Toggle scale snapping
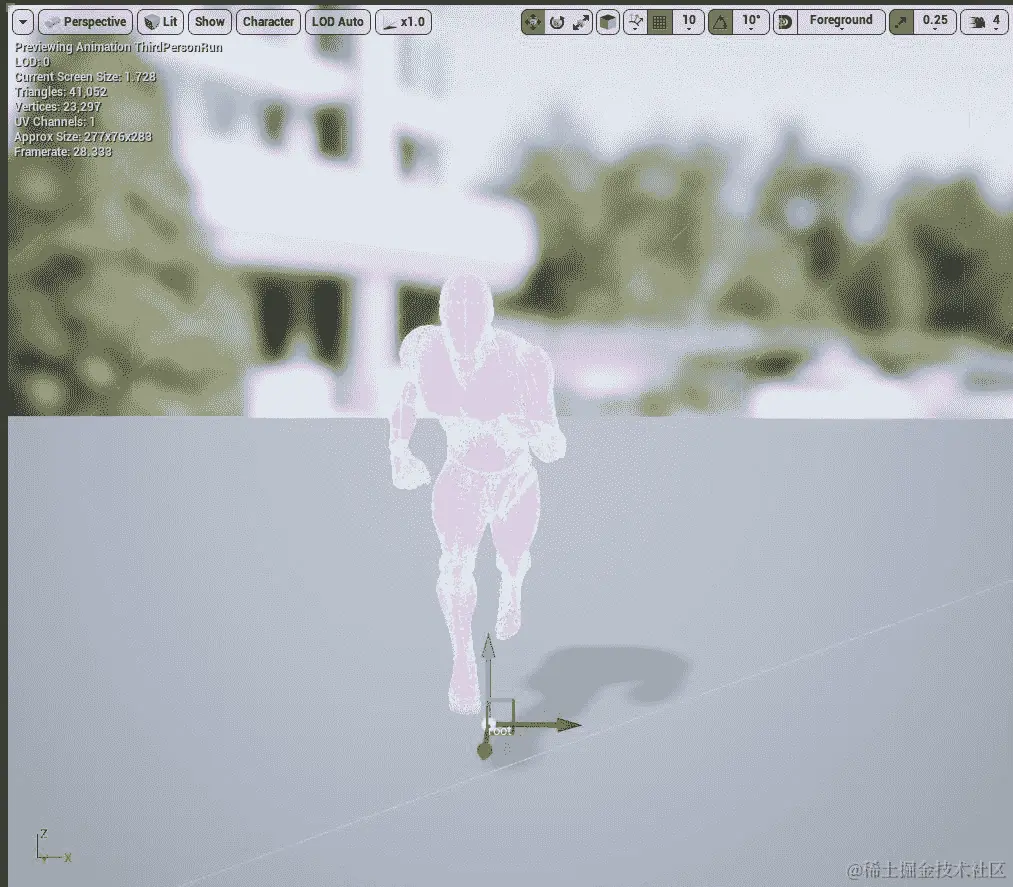The height and width of the screenshot is (887, 1013). coord(901,23)
